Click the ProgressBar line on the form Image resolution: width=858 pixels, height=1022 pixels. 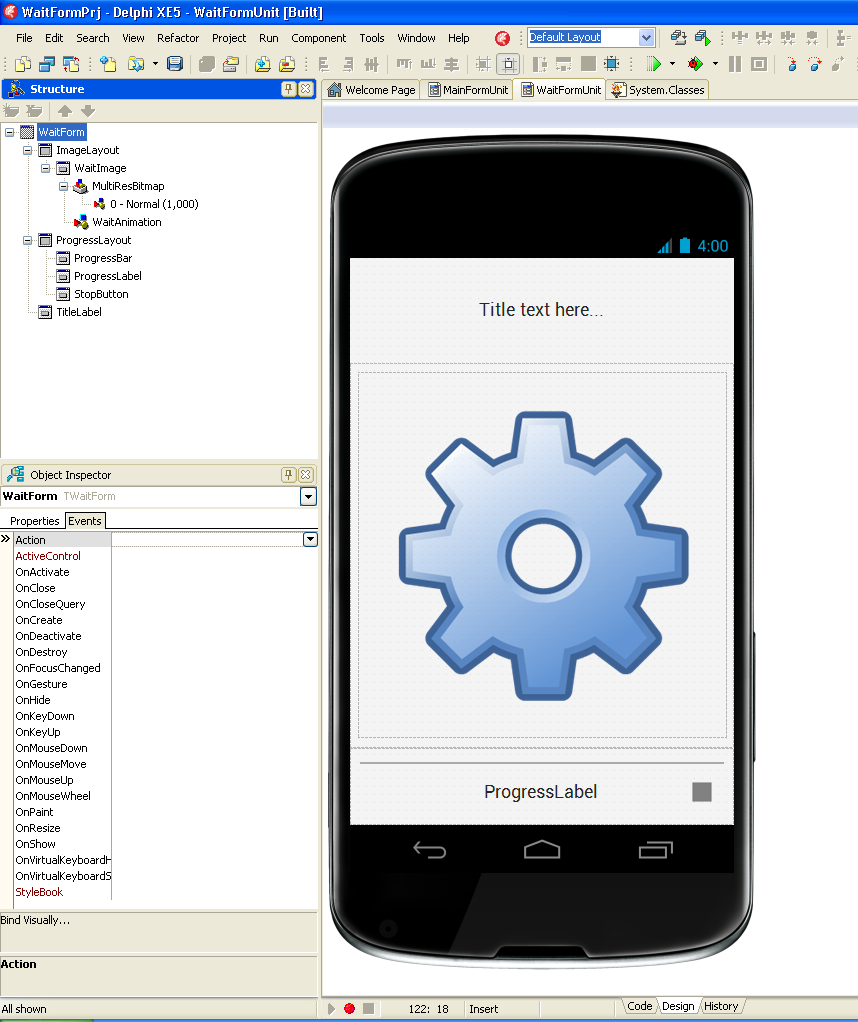click(542, 763)
